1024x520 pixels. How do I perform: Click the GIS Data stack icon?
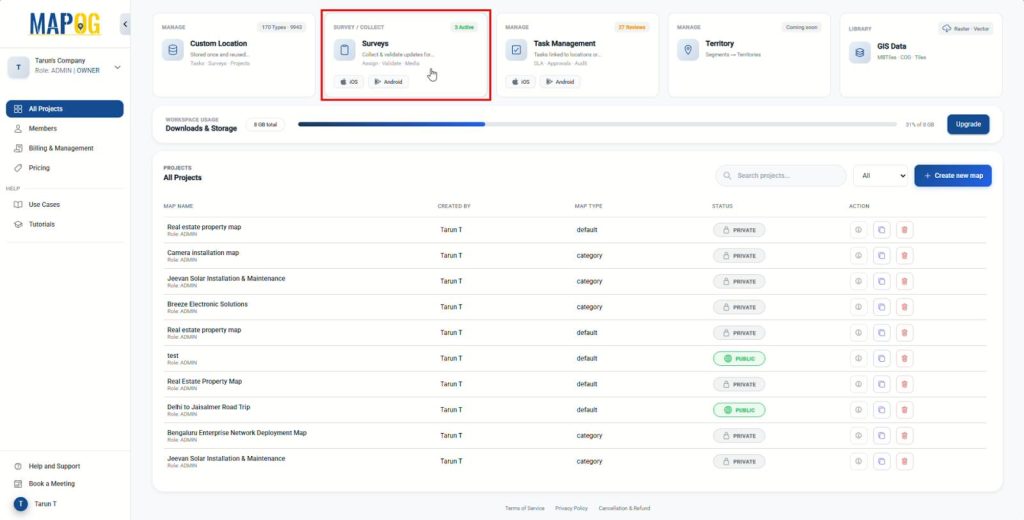[x=859, y=52]
